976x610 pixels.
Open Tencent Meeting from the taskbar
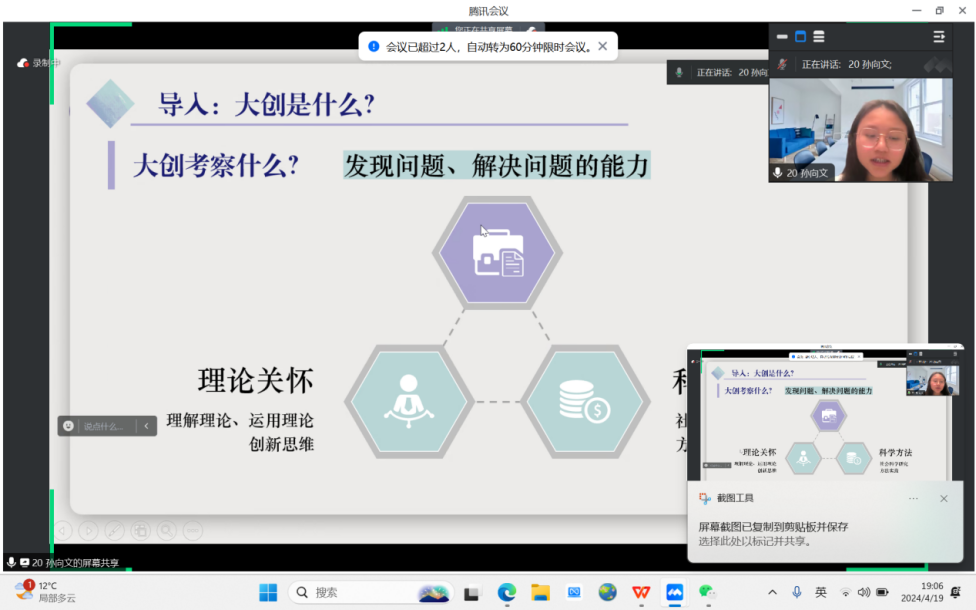point(674,592)
